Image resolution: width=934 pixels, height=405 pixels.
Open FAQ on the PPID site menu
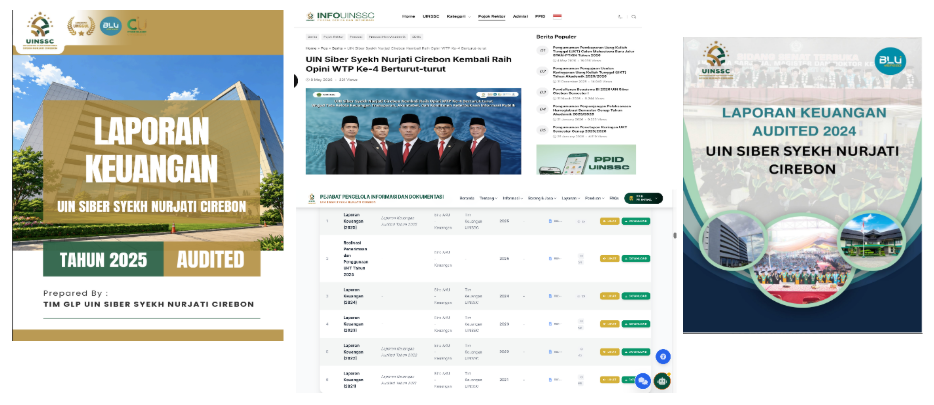tap(614, 198)
